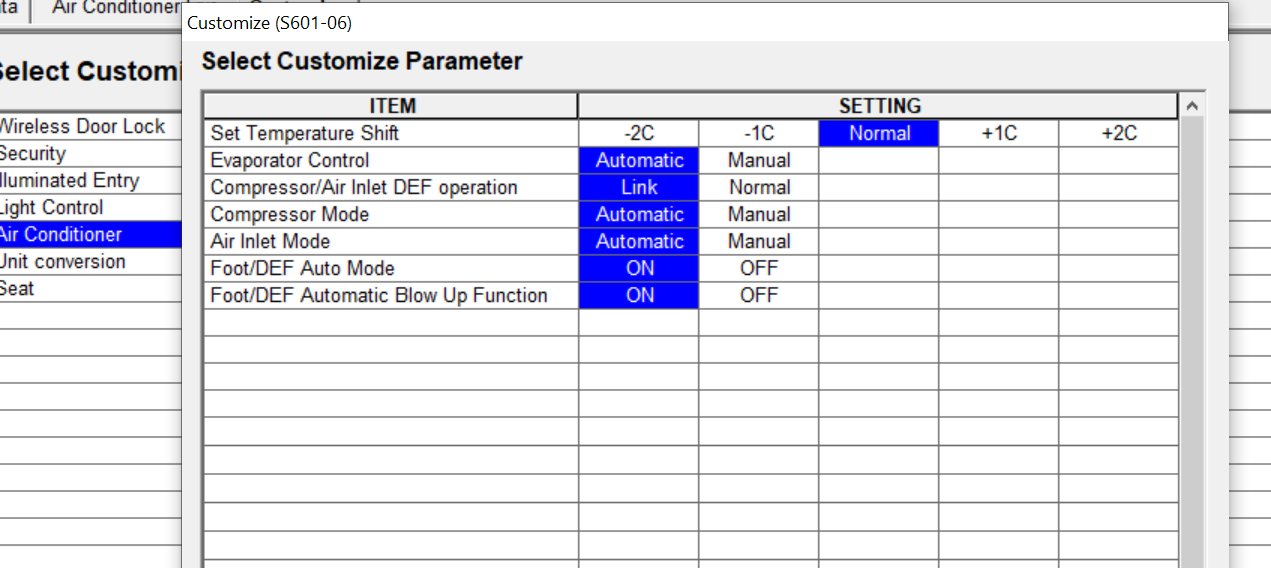Open the Illuminated Entry category
The height and width of the screenshot is (568, 1271).
(72, 180)
